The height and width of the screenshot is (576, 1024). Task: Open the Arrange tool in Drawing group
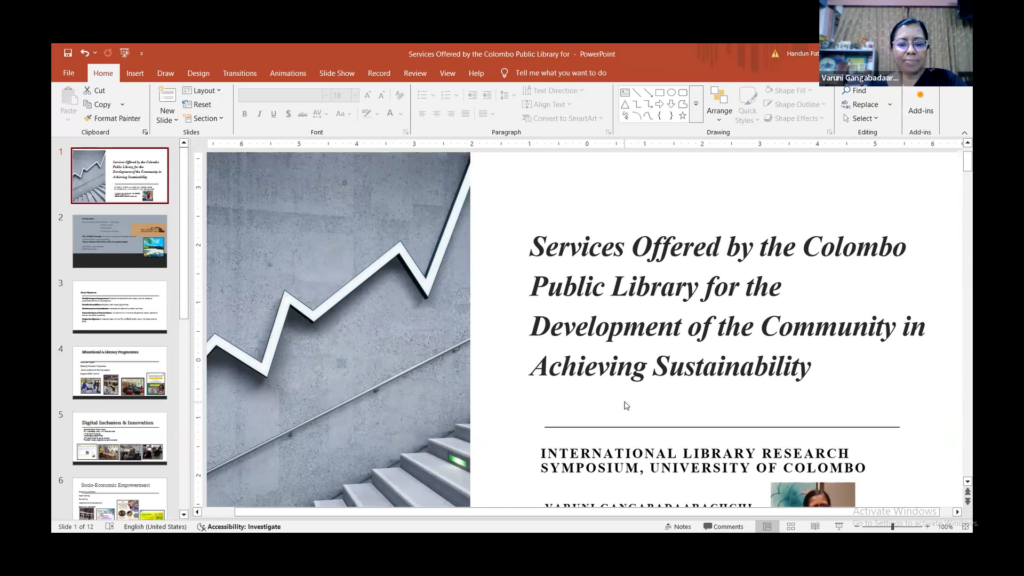pyautogui.click(x=719, y=103)
